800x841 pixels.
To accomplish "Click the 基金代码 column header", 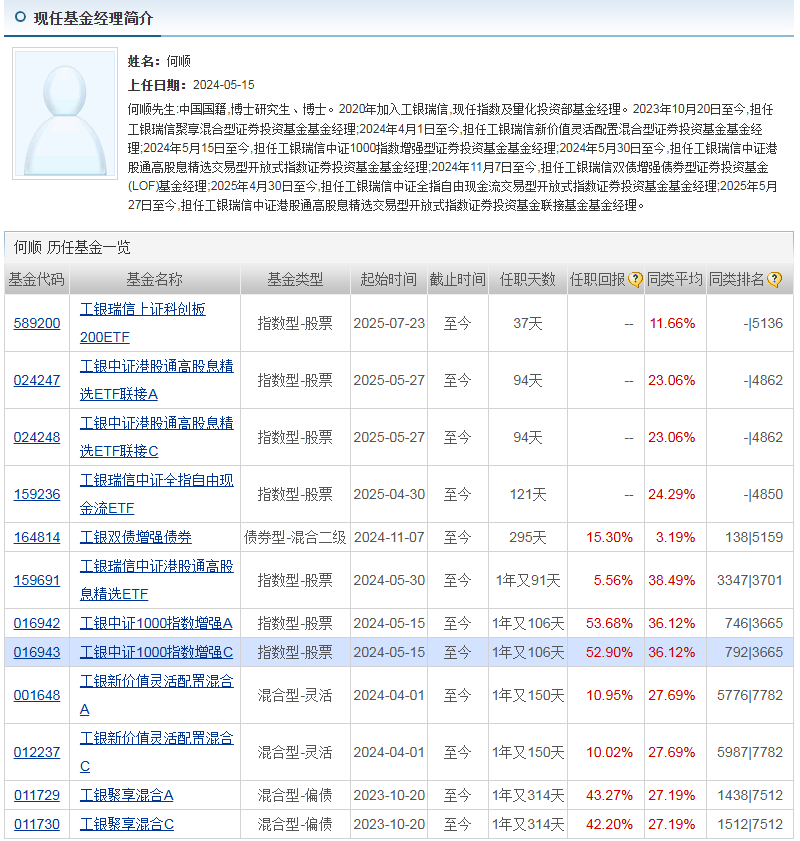I will pyautogui.click(x=36, y=279).
